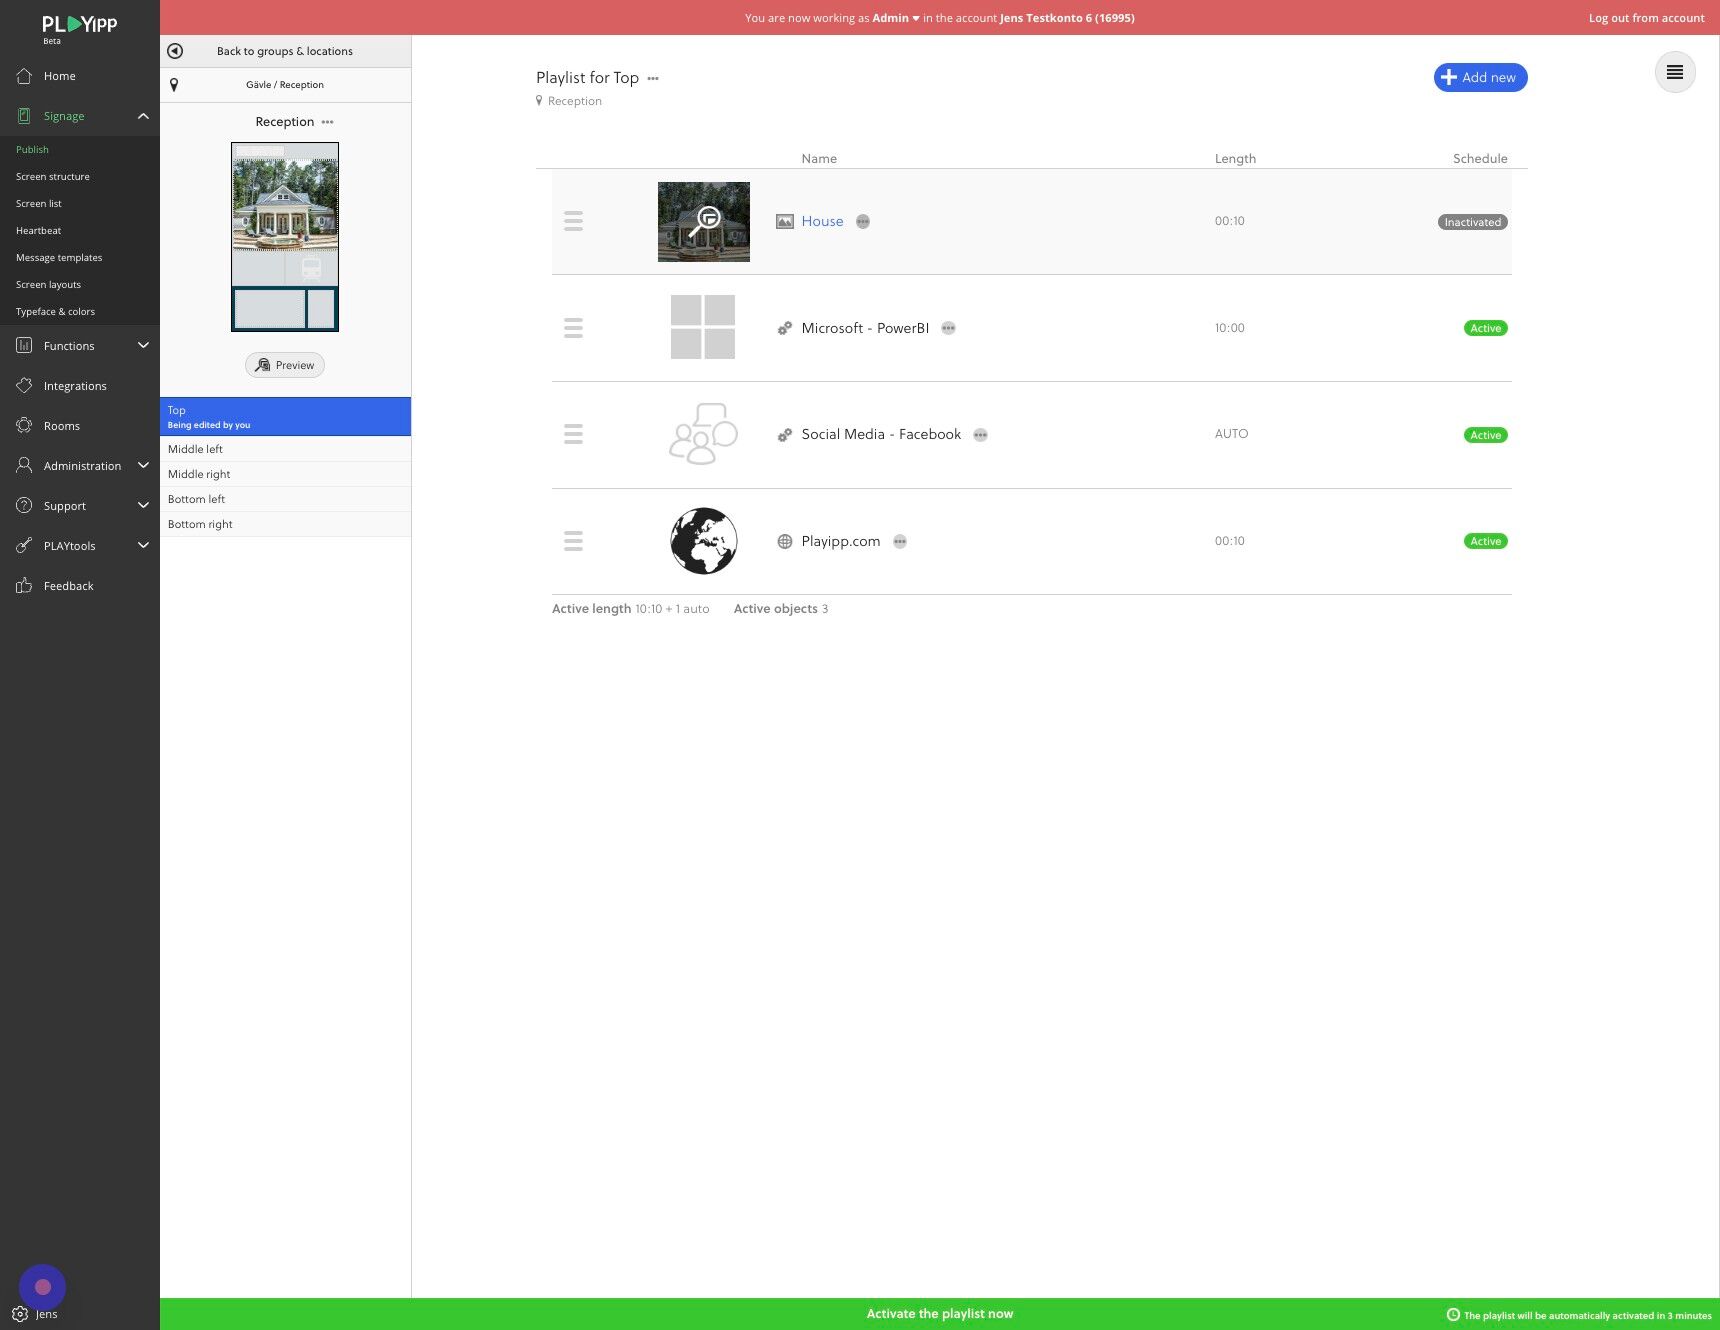Click the back arrow circle icon
Viewport: 1720px width, 1330px height.
click(x=175, y=51)
